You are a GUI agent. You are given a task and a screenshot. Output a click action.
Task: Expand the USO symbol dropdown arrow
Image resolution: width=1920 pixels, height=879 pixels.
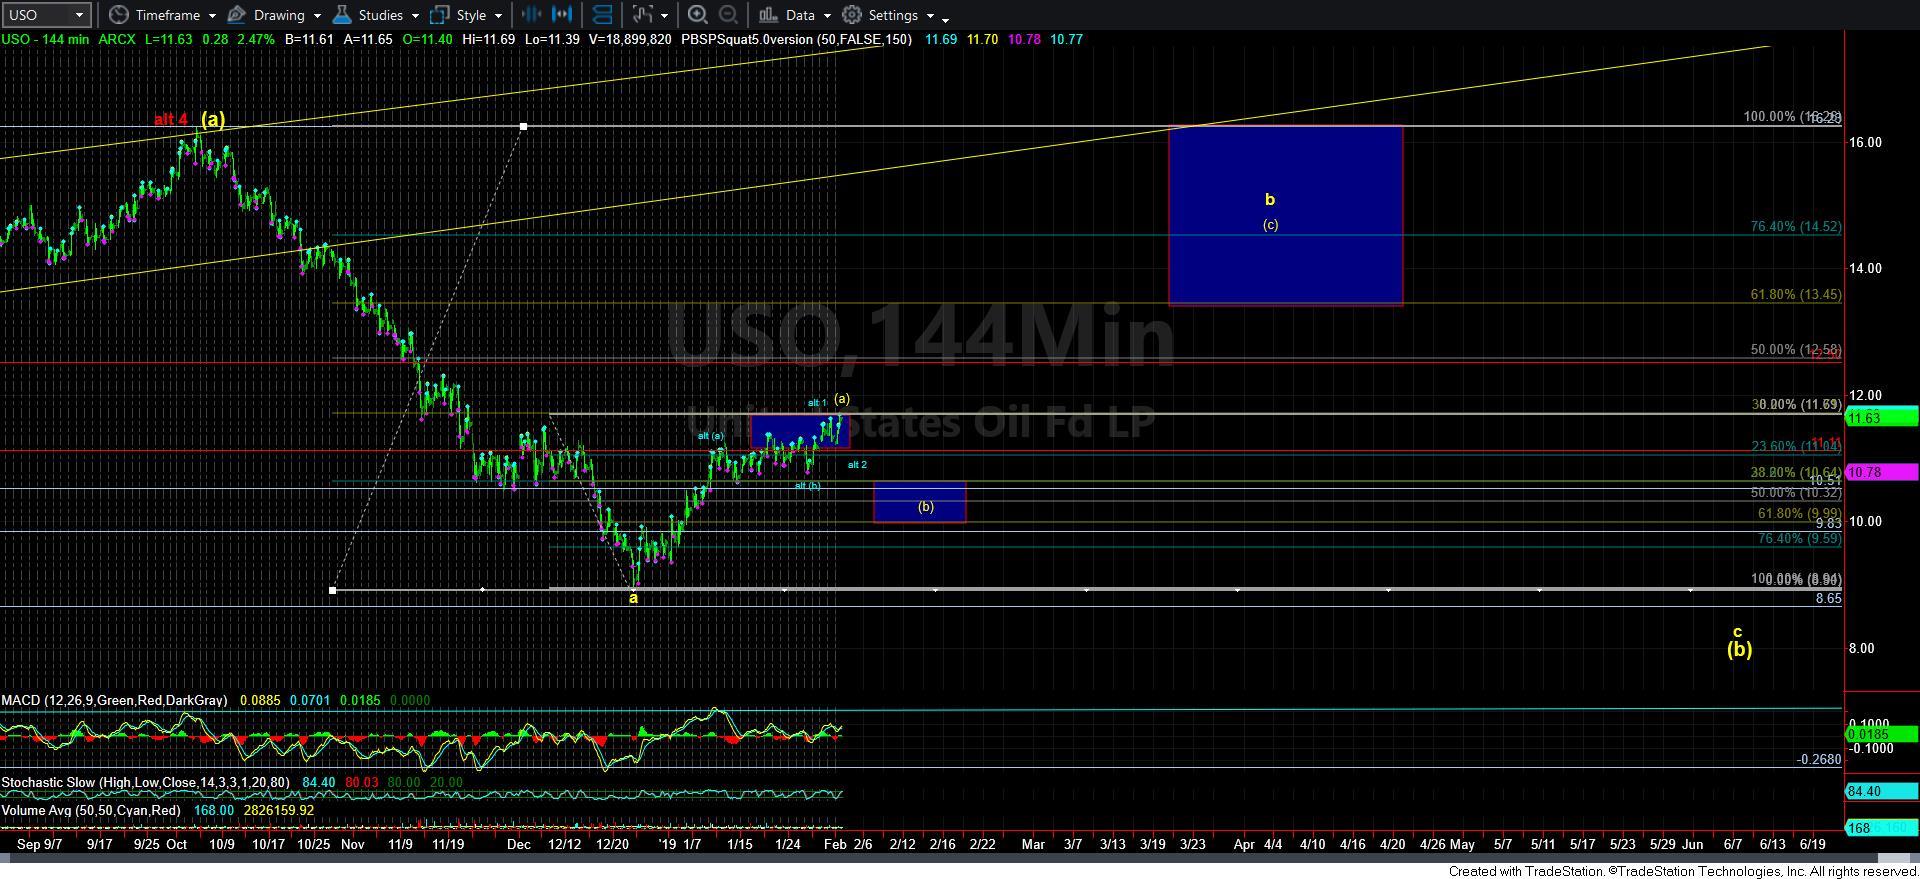click(77, 15)
